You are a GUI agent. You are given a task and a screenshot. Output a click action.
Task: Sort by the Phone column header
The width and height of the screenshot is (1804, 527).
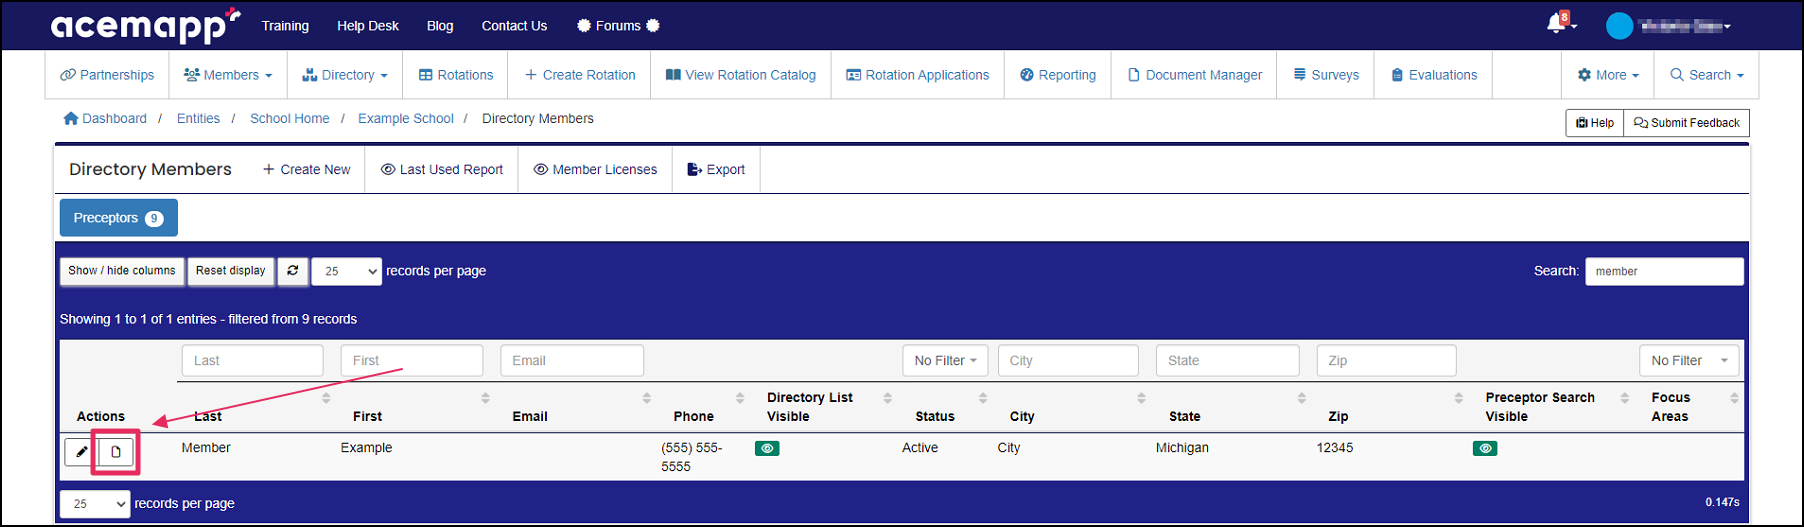(694, 416)
